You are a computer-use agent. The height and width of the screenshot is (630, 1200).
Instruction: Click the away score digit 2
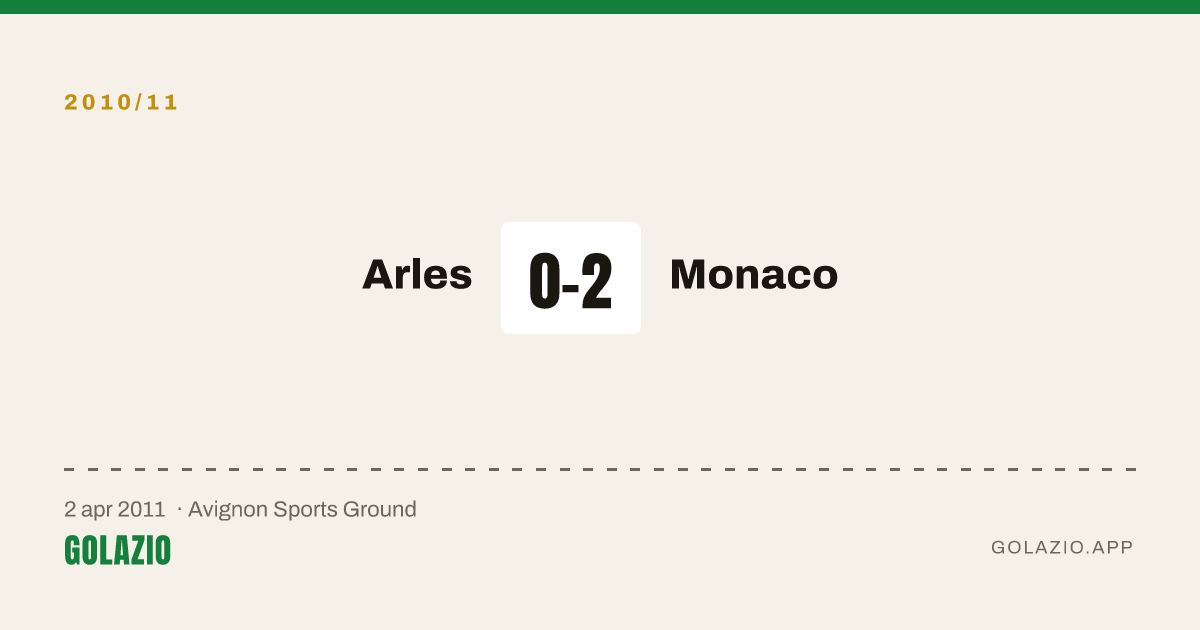[x=597, y=281]
